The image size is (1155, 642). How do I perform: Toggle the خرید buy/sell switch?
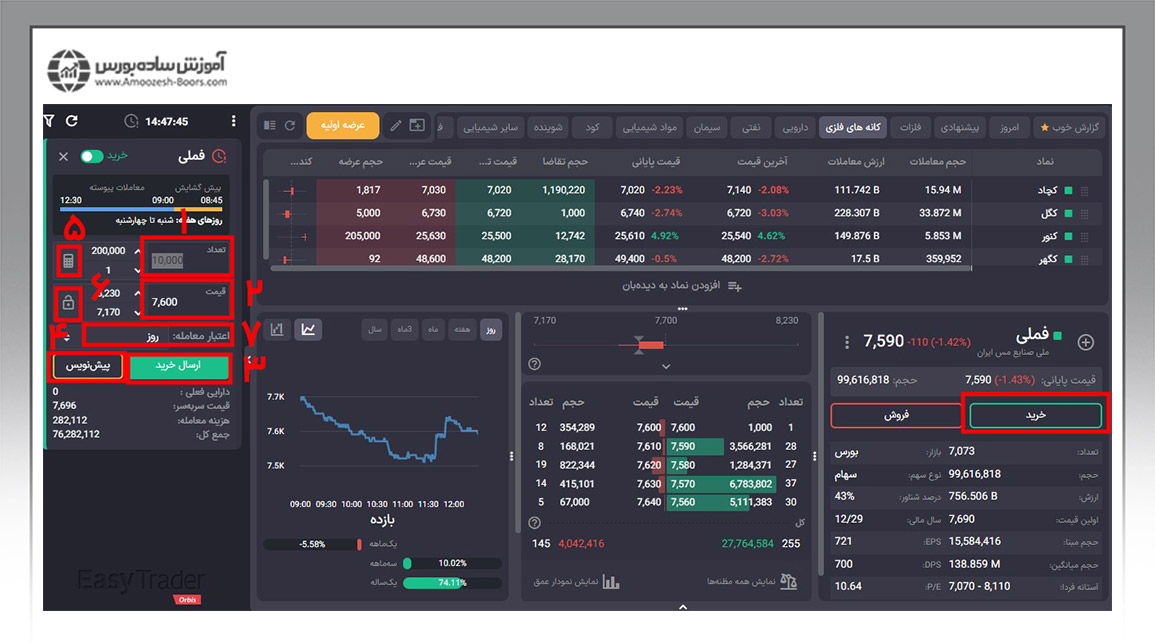pyautogui.click(x=92, y=156)
